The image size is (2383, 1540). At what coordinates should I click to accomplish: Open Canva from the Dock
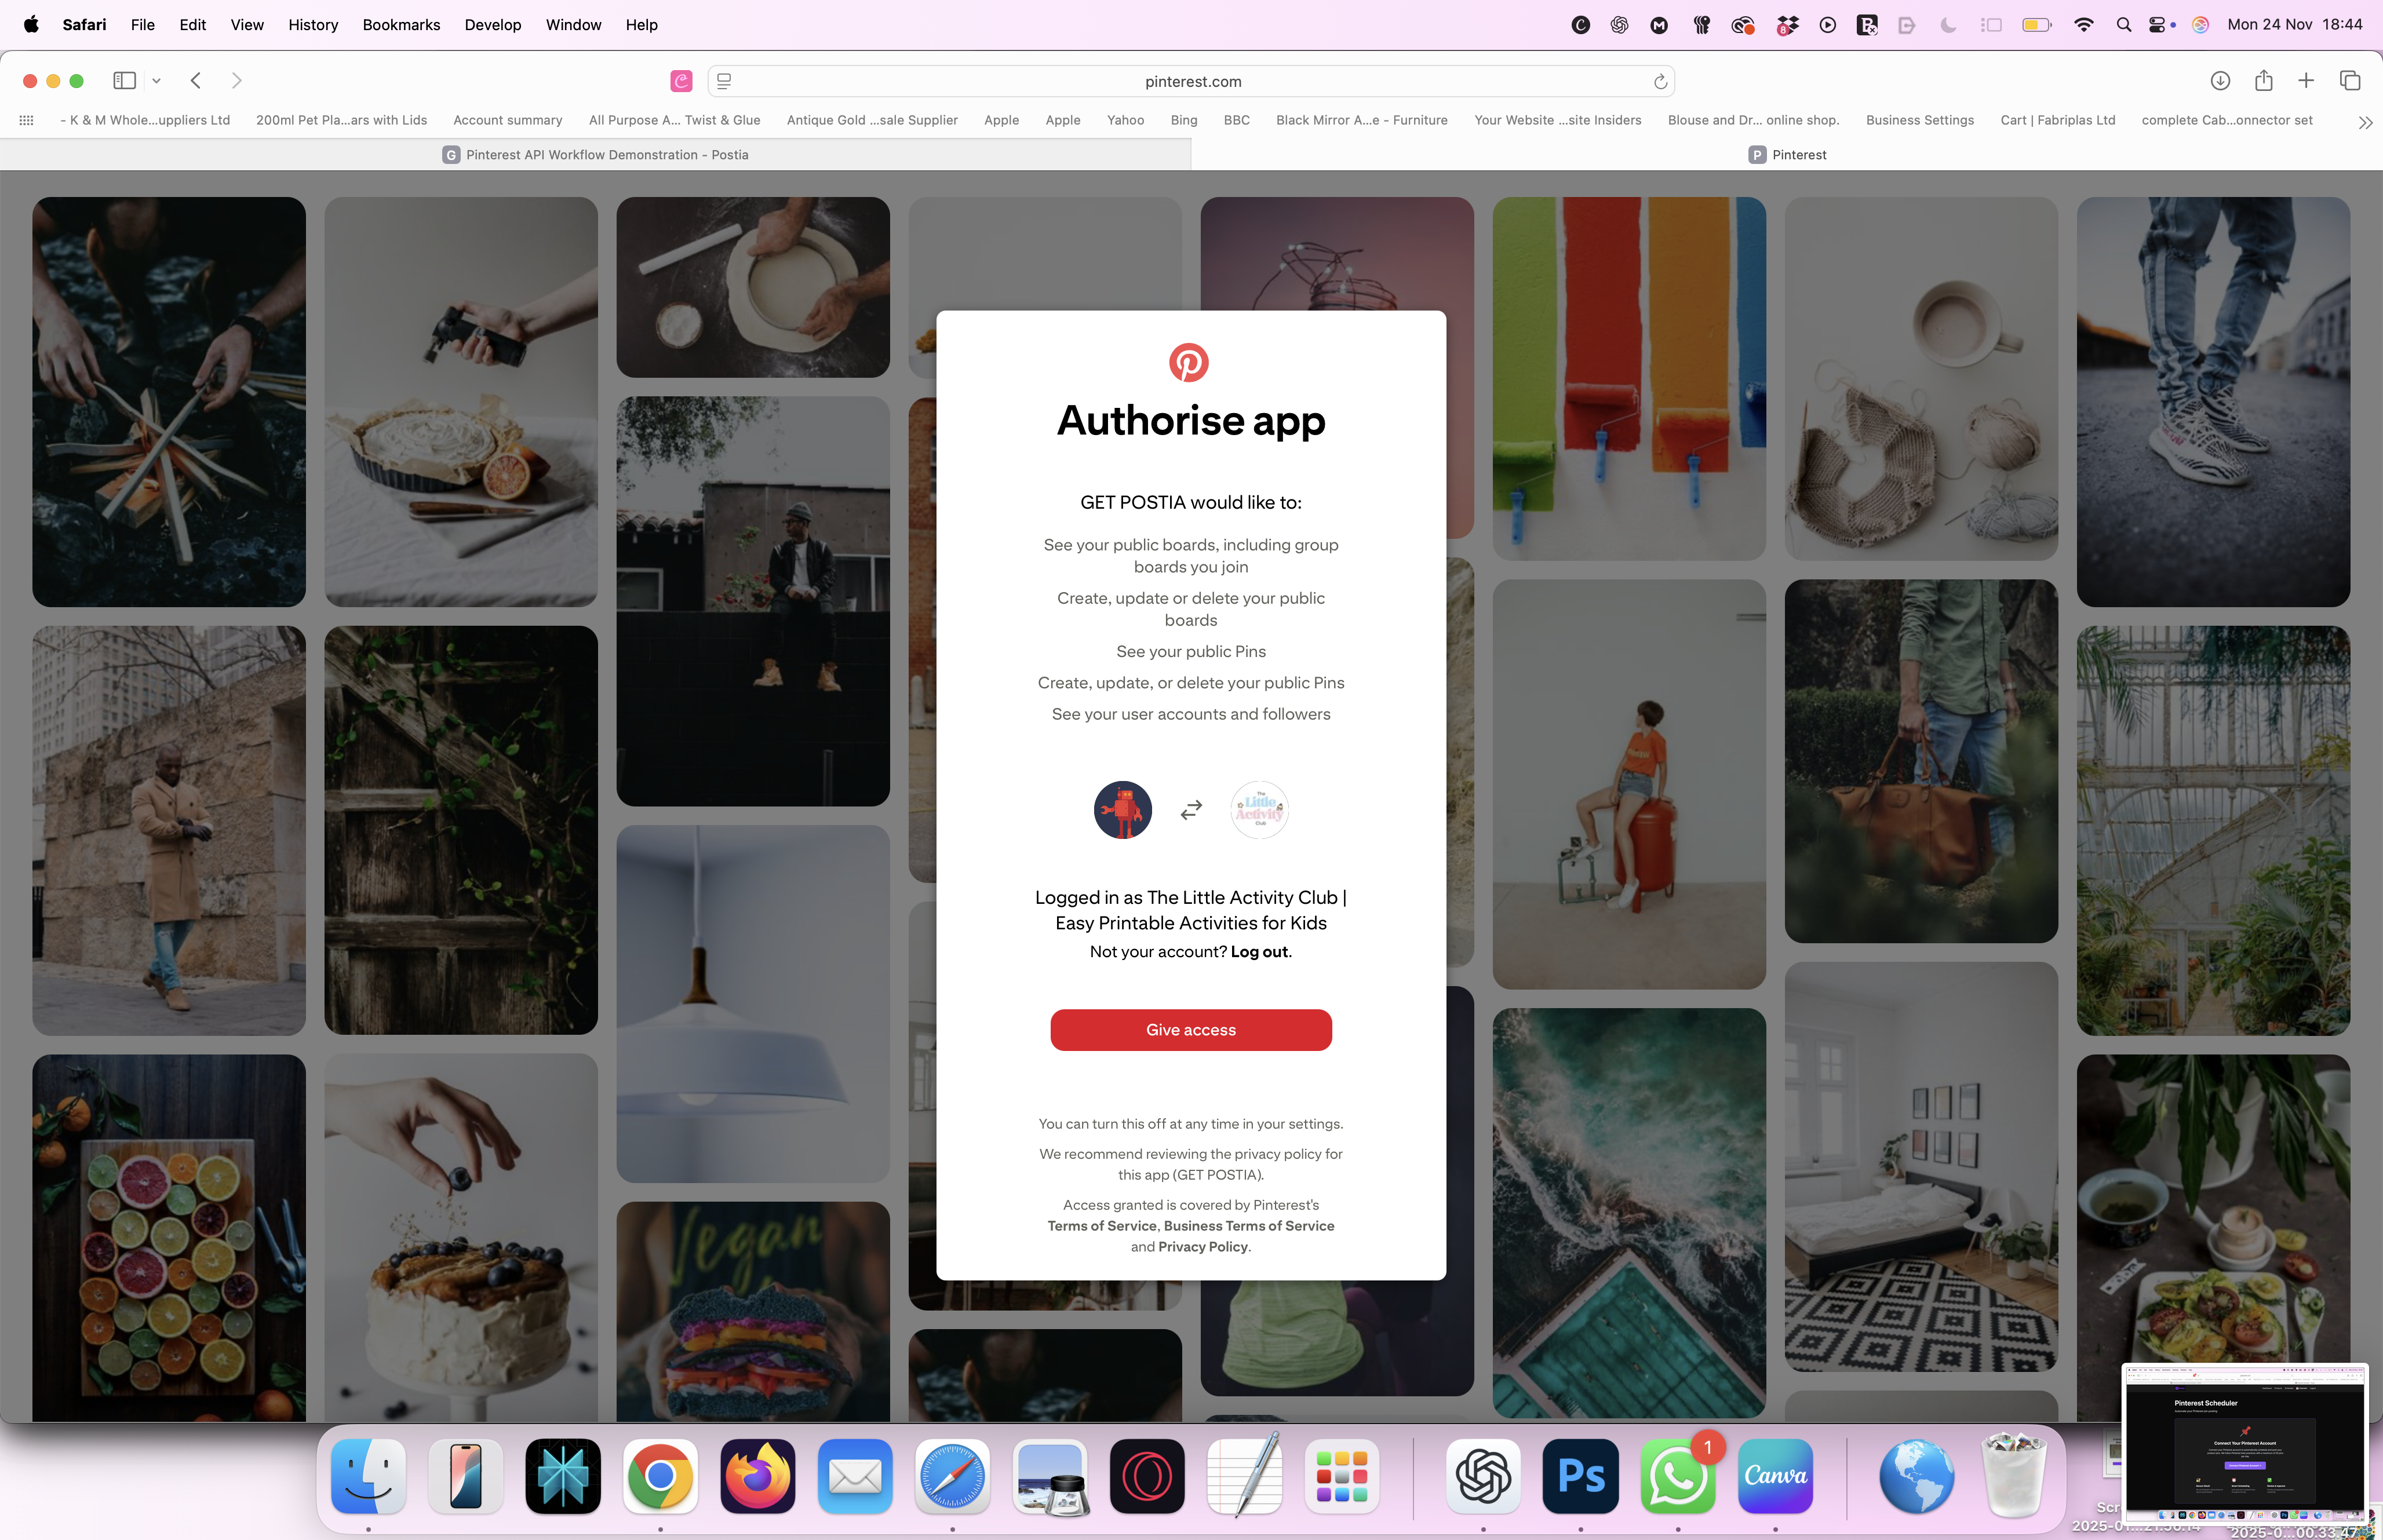point(1775,1476)
